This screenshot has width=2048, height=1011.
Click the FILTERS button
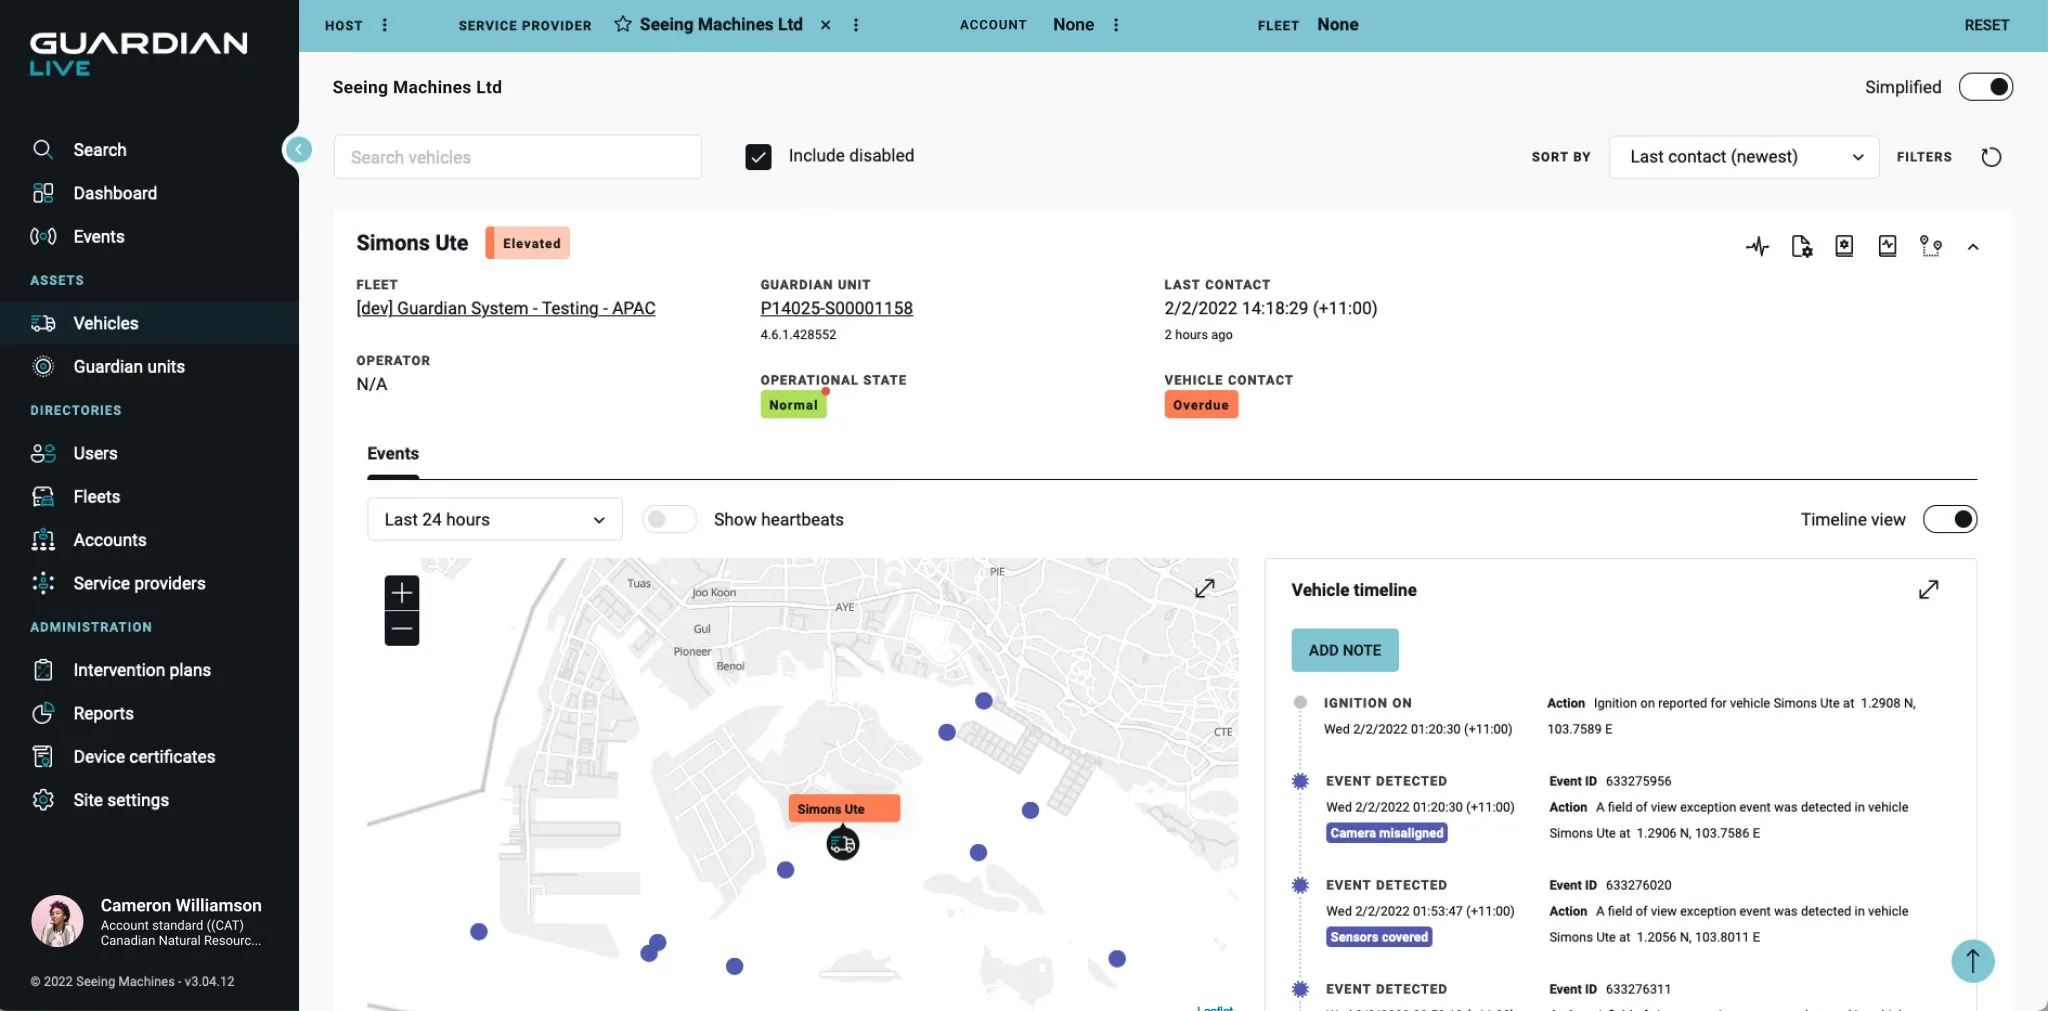point(1924,157)
